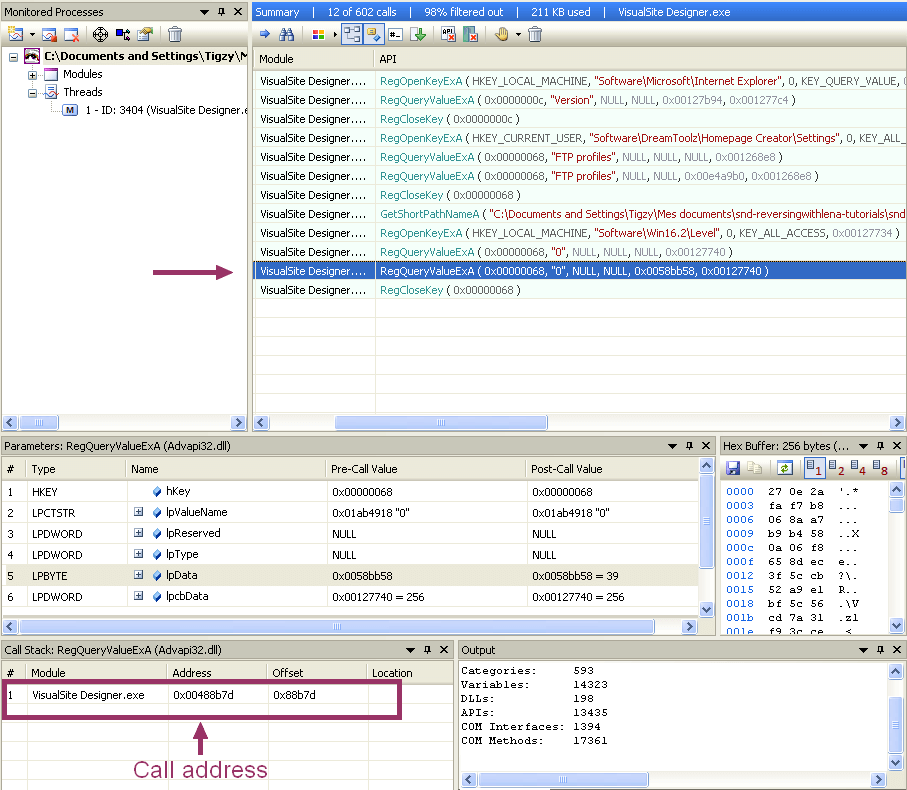Screen dimensions: 907x790
Task: Save the hex buffer with the floppy icon
Action: pyautogui.click(x=733, y=468)
